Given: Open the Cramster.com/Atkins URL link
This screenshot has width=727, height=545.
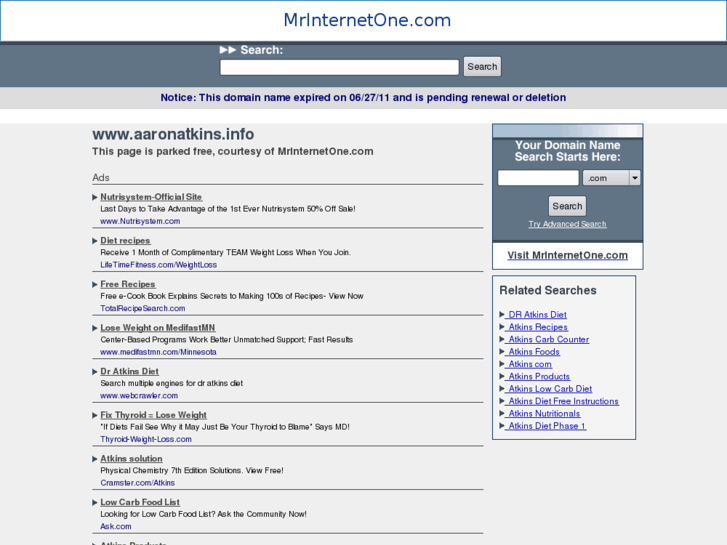Looking at the screenshot, I should pos(138,483).
